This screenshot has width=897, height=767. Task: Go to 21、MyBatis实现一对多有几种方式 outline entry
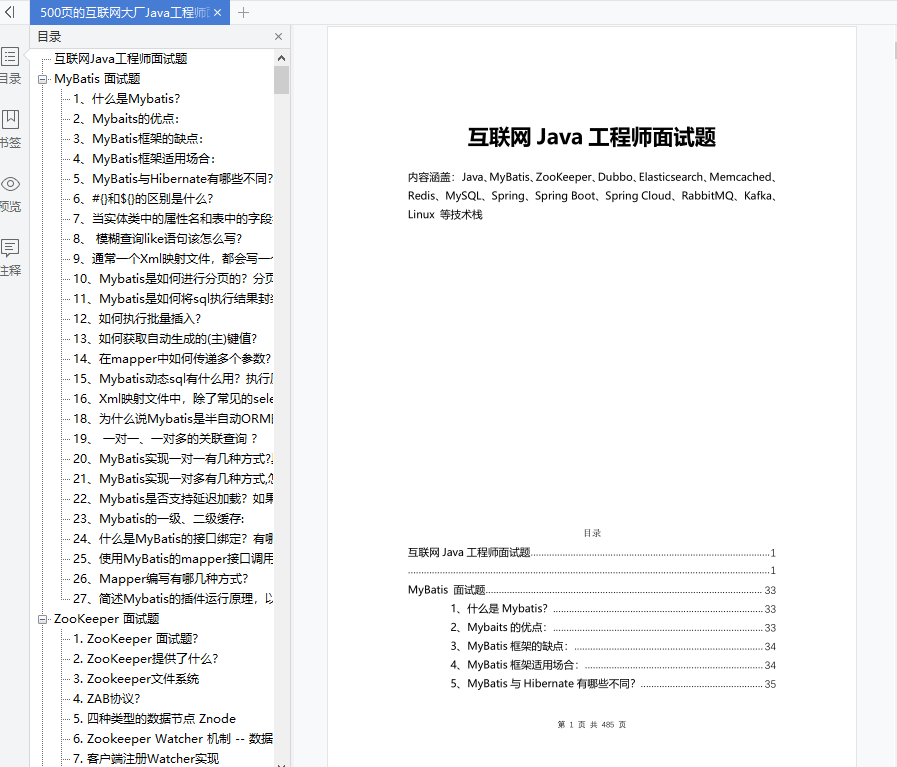tap(173, 479)
